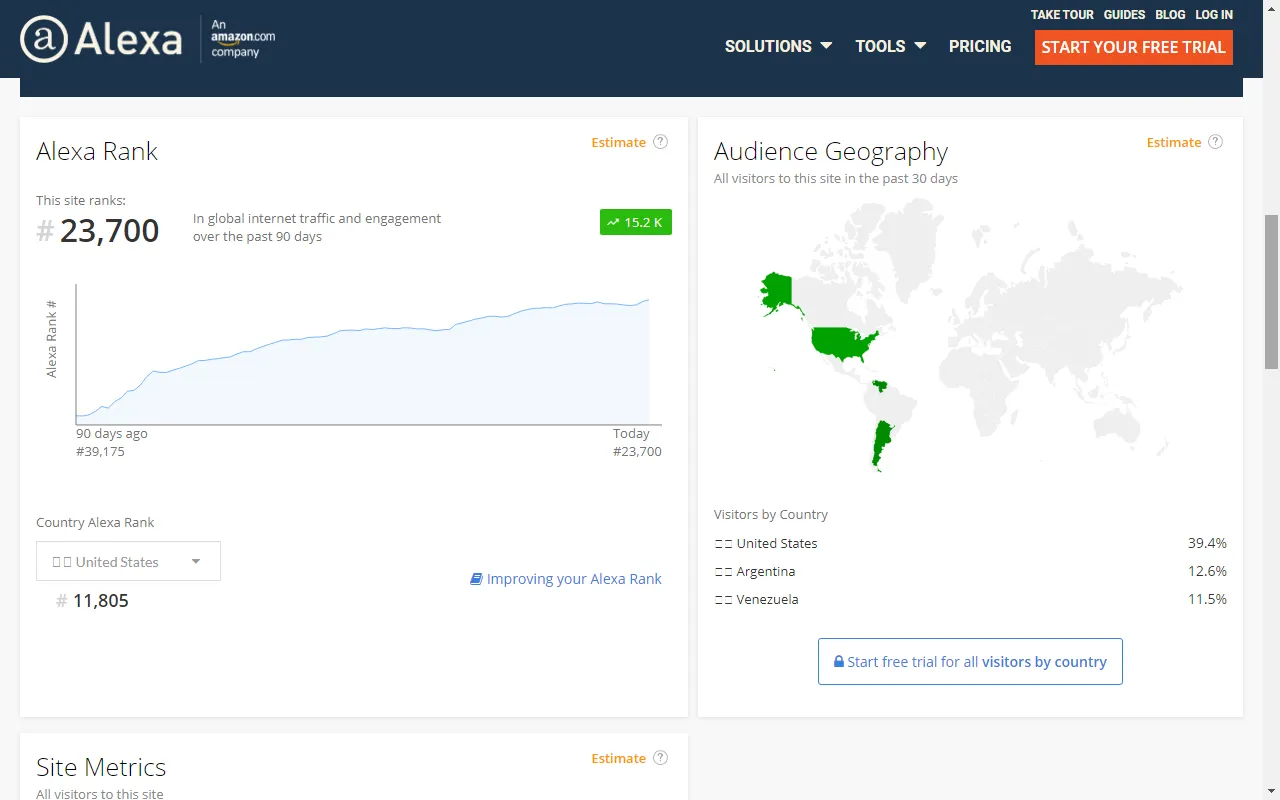Click the United States on the world map
Image resolution: width=1280 pixels, height=800 pixels.
point(843,344)
